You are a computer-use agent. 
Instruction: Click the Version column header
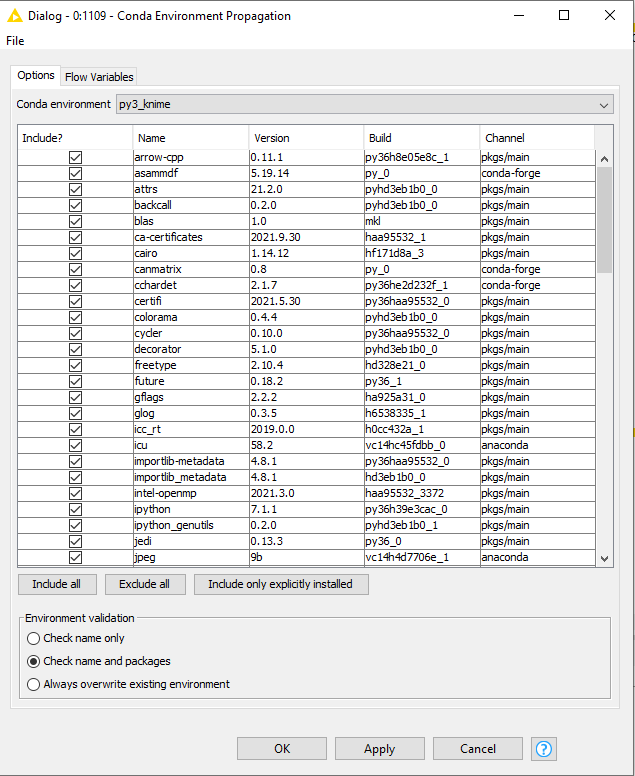[306, 138]
